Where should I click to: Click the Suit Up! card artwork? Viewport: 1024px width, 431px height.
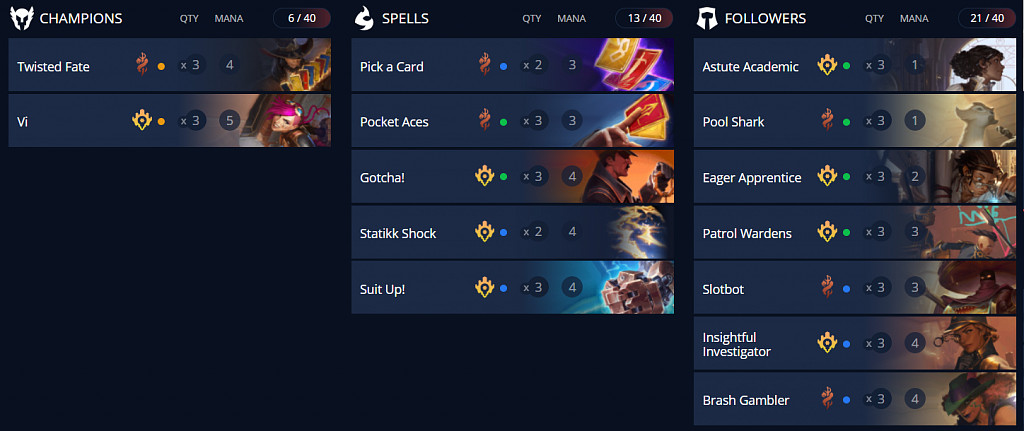632,288
